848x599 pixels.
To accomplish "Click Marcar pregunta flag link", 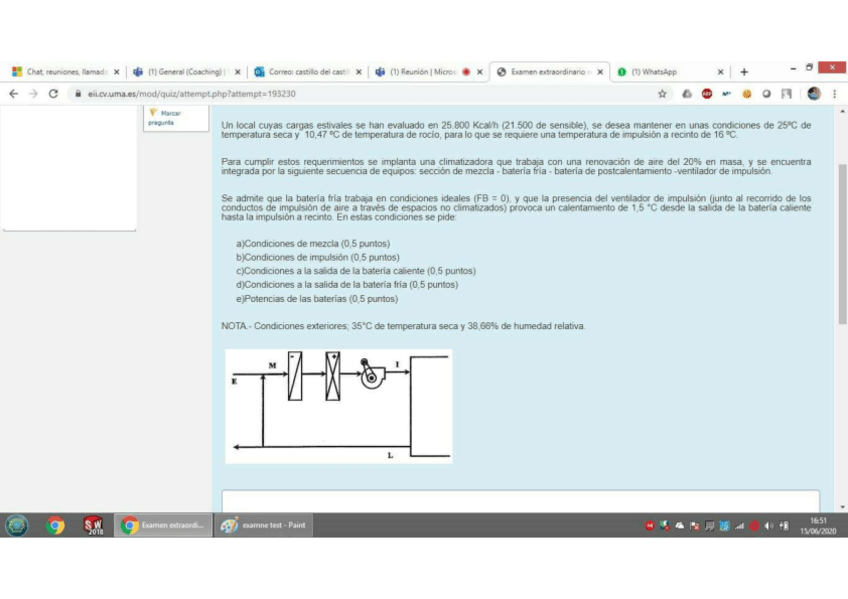I will pyautogui.click(x=165, y=118).
